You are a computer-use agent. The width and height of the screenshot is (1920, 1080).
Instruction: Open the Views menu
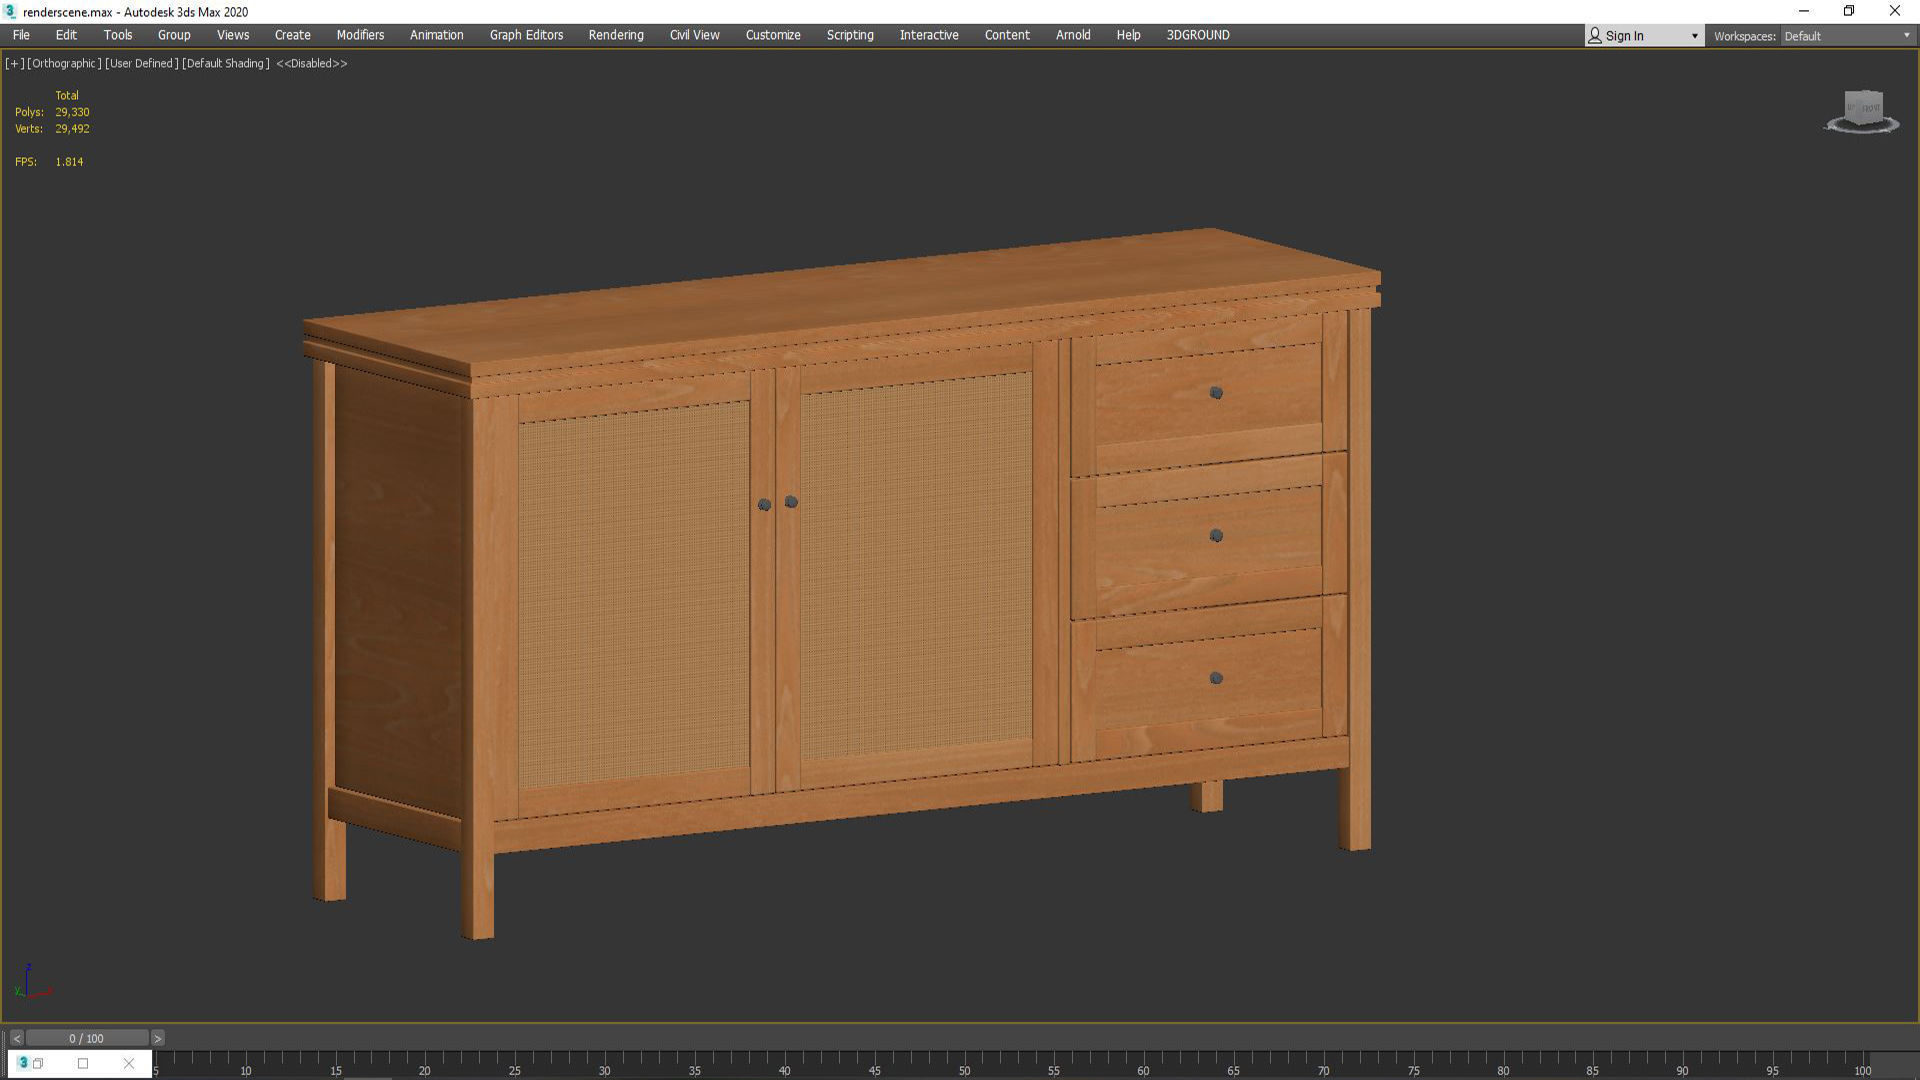pyautogui.click(x=233, y=35)
